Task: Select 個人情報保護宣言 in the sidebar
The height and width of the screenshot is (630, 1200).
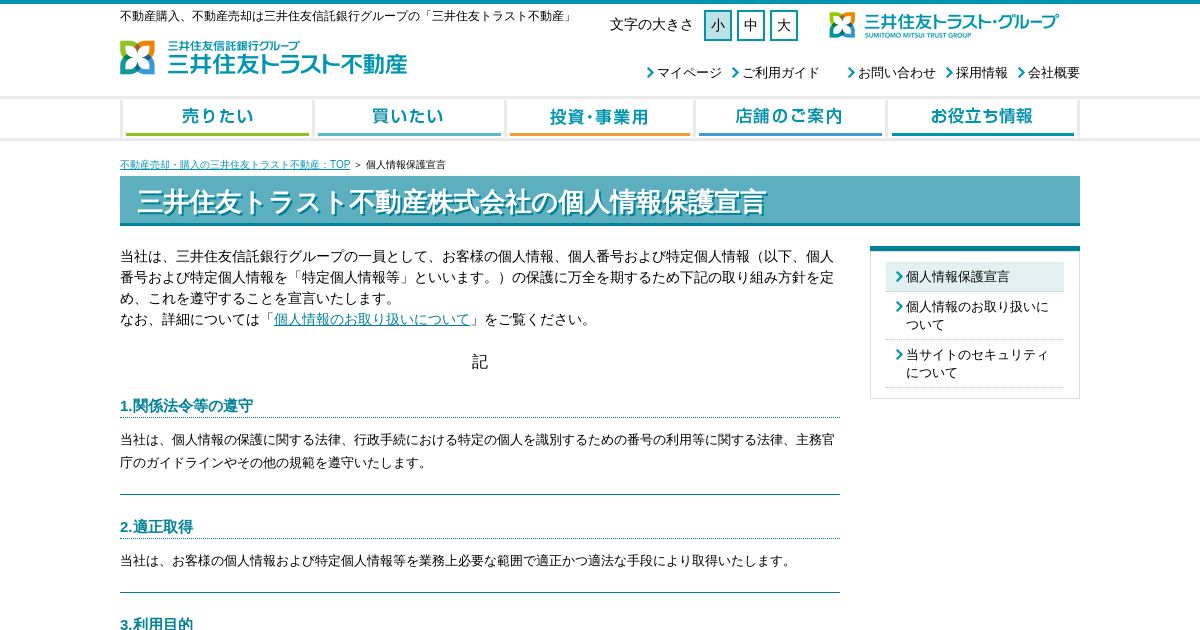Action: (x=975, y=277)
